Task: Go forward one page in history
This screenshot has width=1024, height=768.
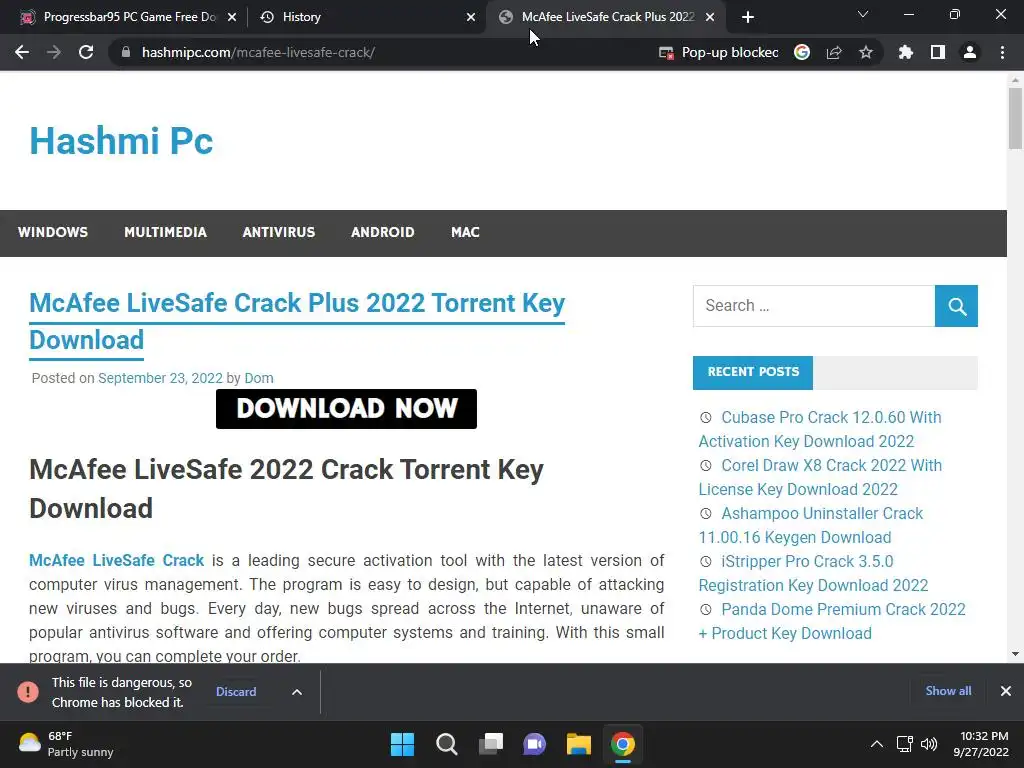Action: point(54,52)
